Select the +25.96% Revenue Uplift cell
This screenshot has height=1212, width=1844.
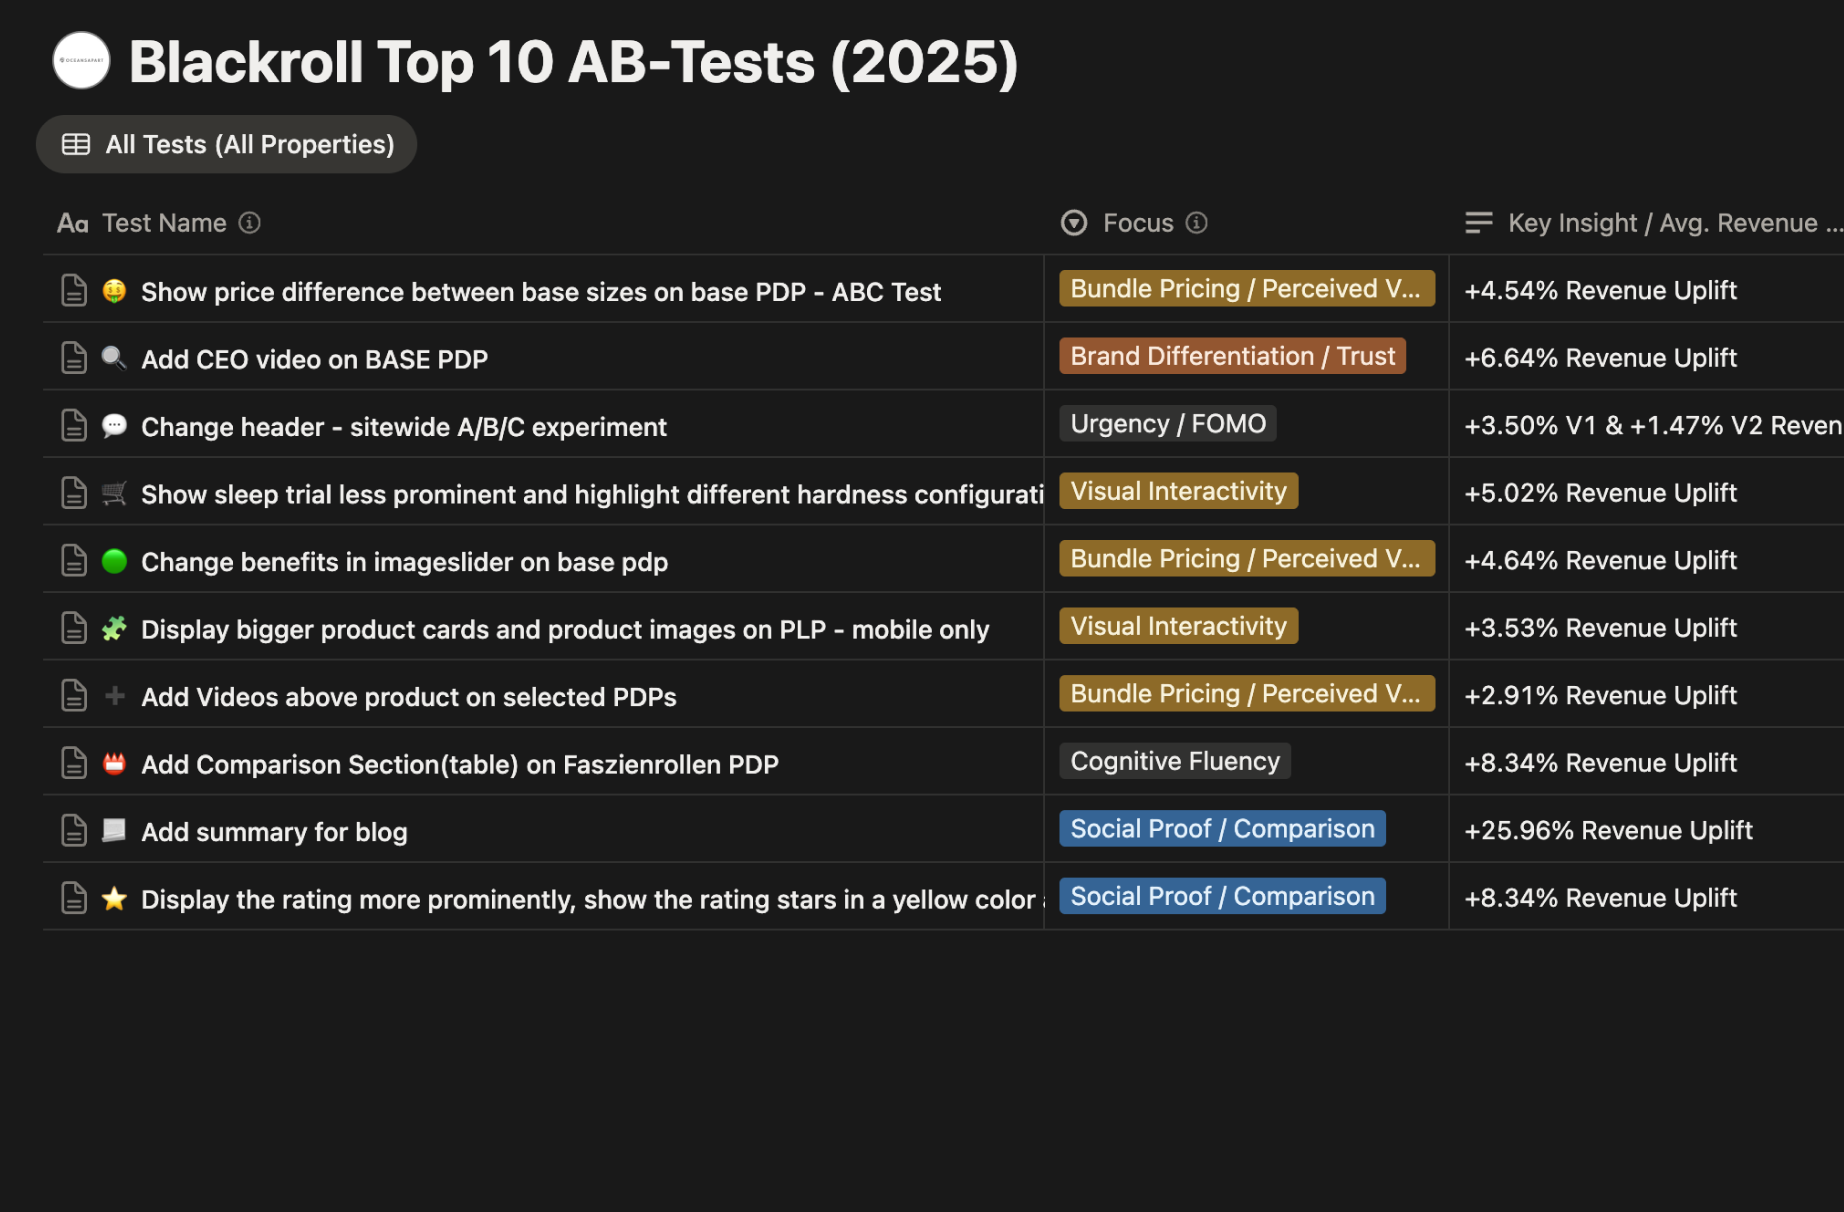(x=1608, y=831)
